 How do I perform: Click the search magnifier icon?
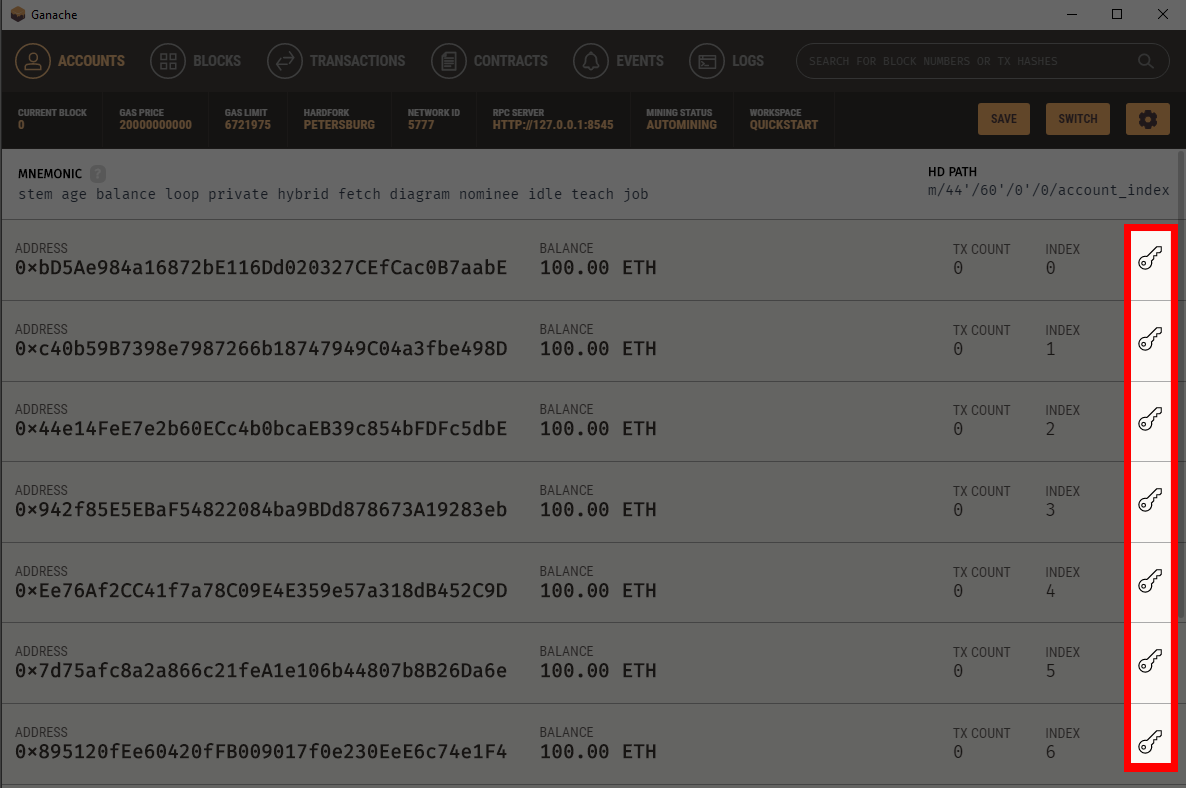[x=1145, y=61]
